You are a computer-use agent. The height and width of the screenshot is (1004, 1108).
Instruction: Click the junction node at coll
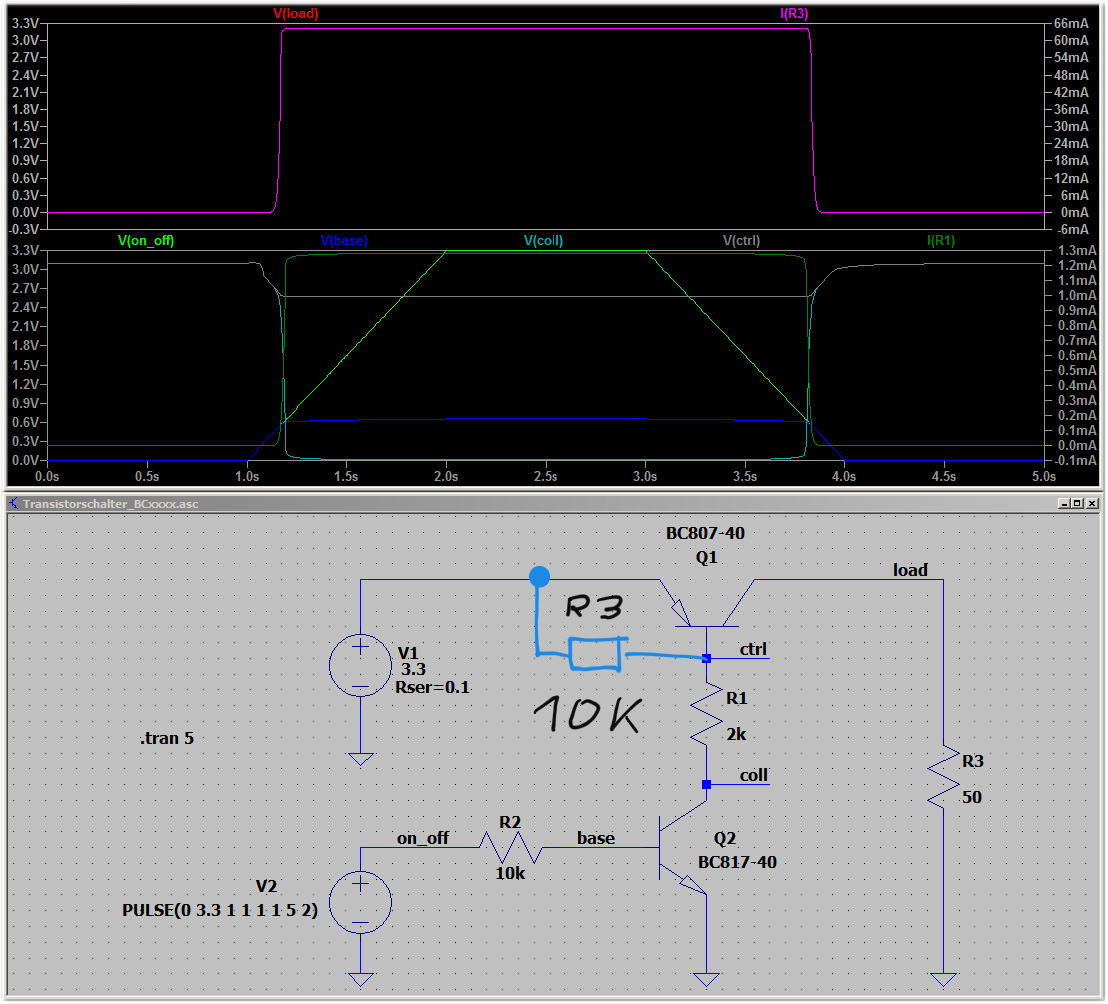point(707,784)
